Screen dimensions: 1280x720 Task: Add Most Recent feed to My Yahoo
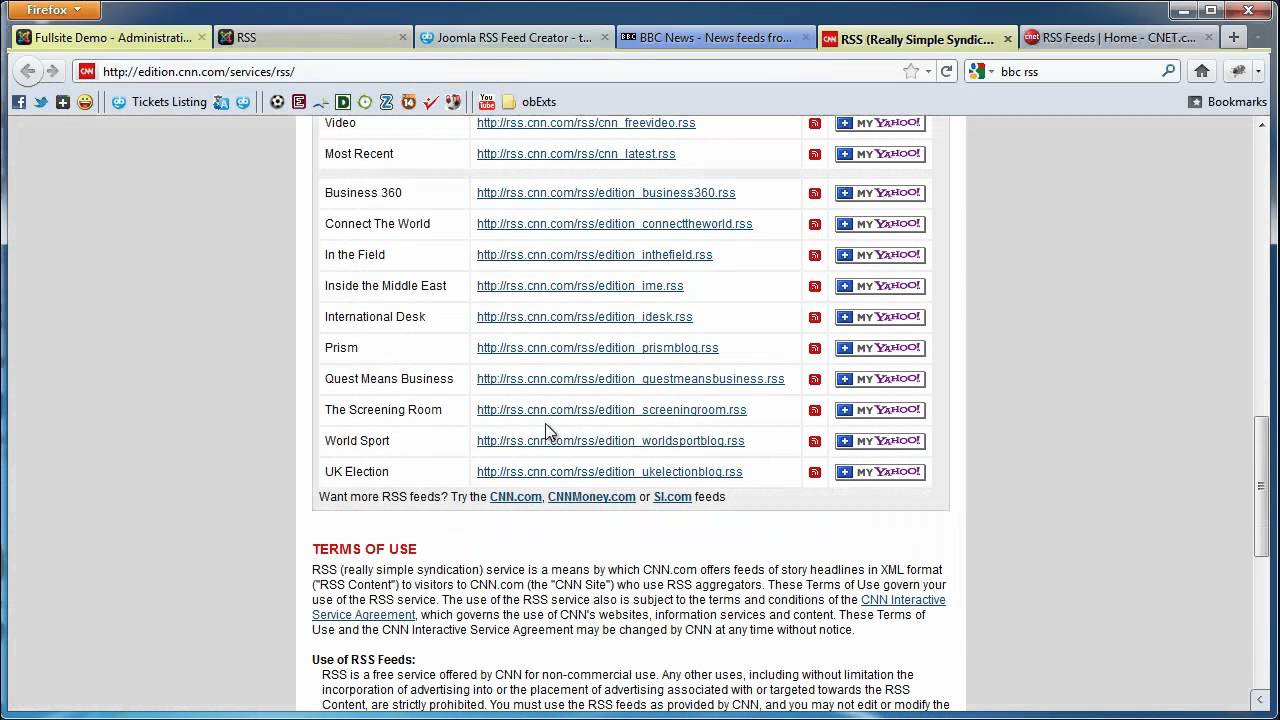[880, 154]
